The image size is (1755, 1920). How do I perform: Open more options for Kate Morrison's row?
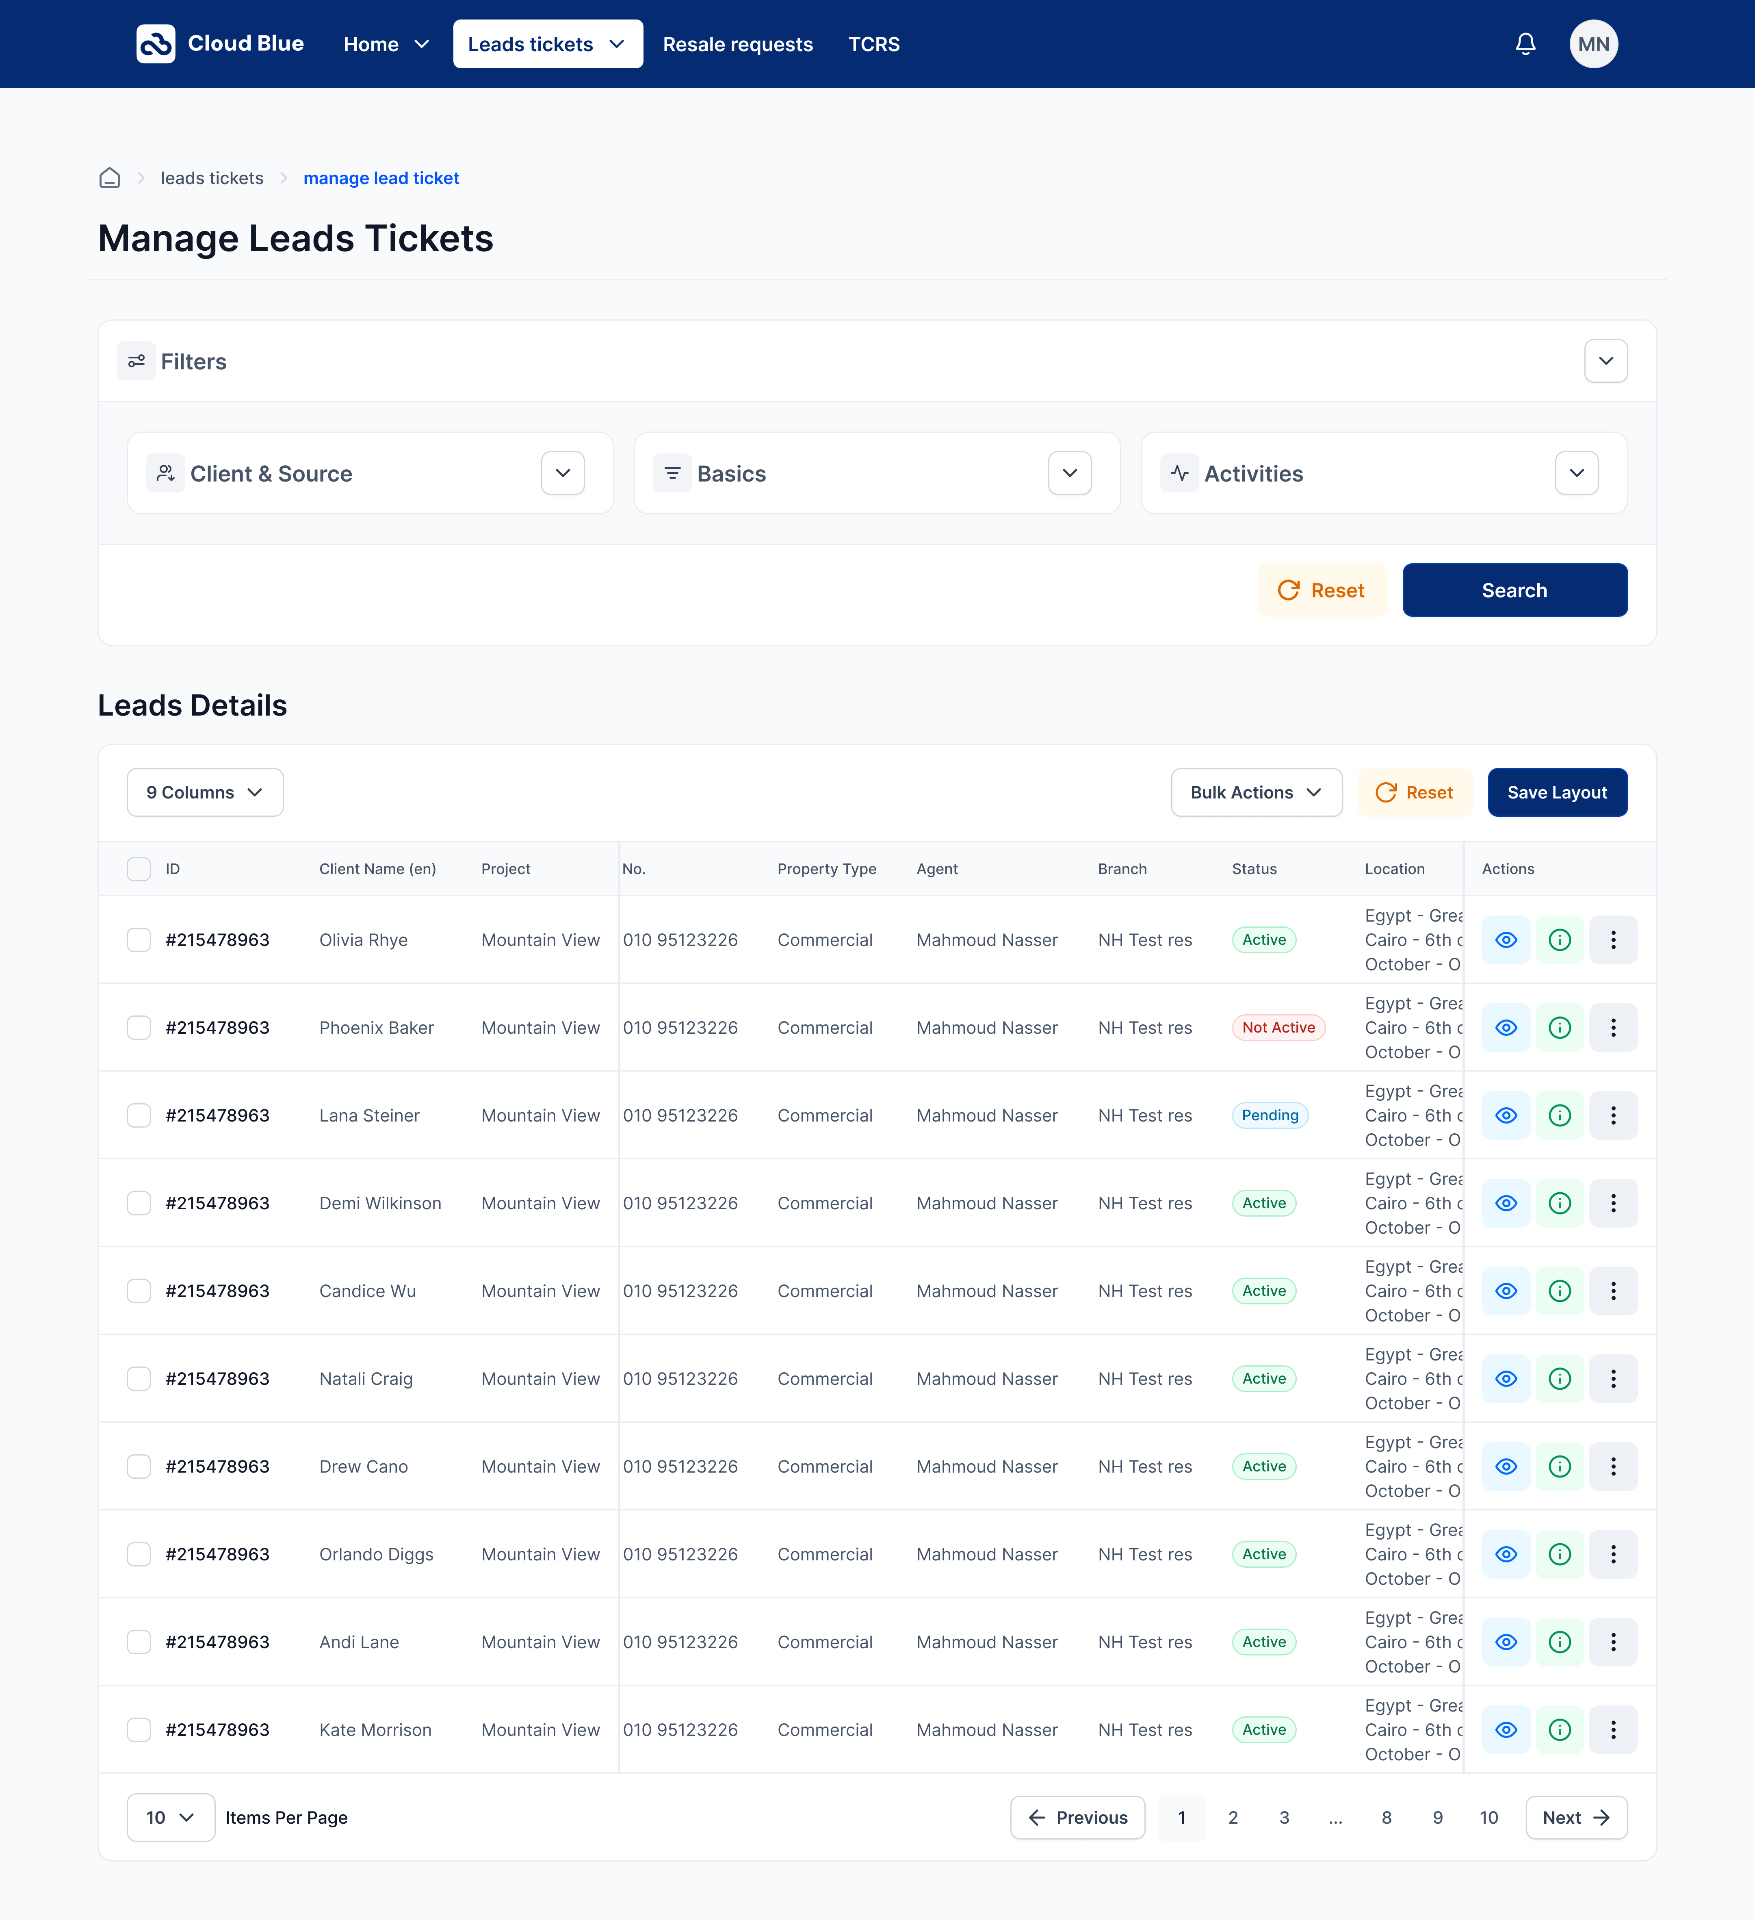[1613, 1730]
